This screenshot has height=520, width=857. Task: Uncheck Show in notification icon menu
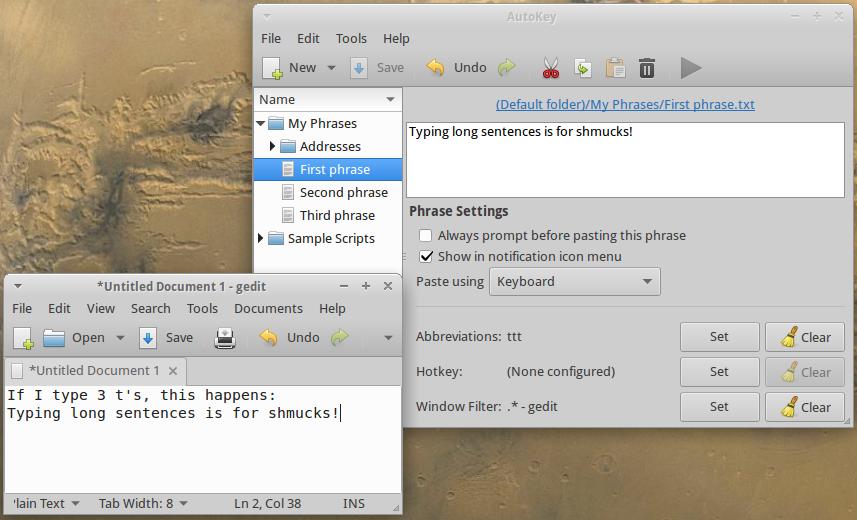click(x=426, y=257)
